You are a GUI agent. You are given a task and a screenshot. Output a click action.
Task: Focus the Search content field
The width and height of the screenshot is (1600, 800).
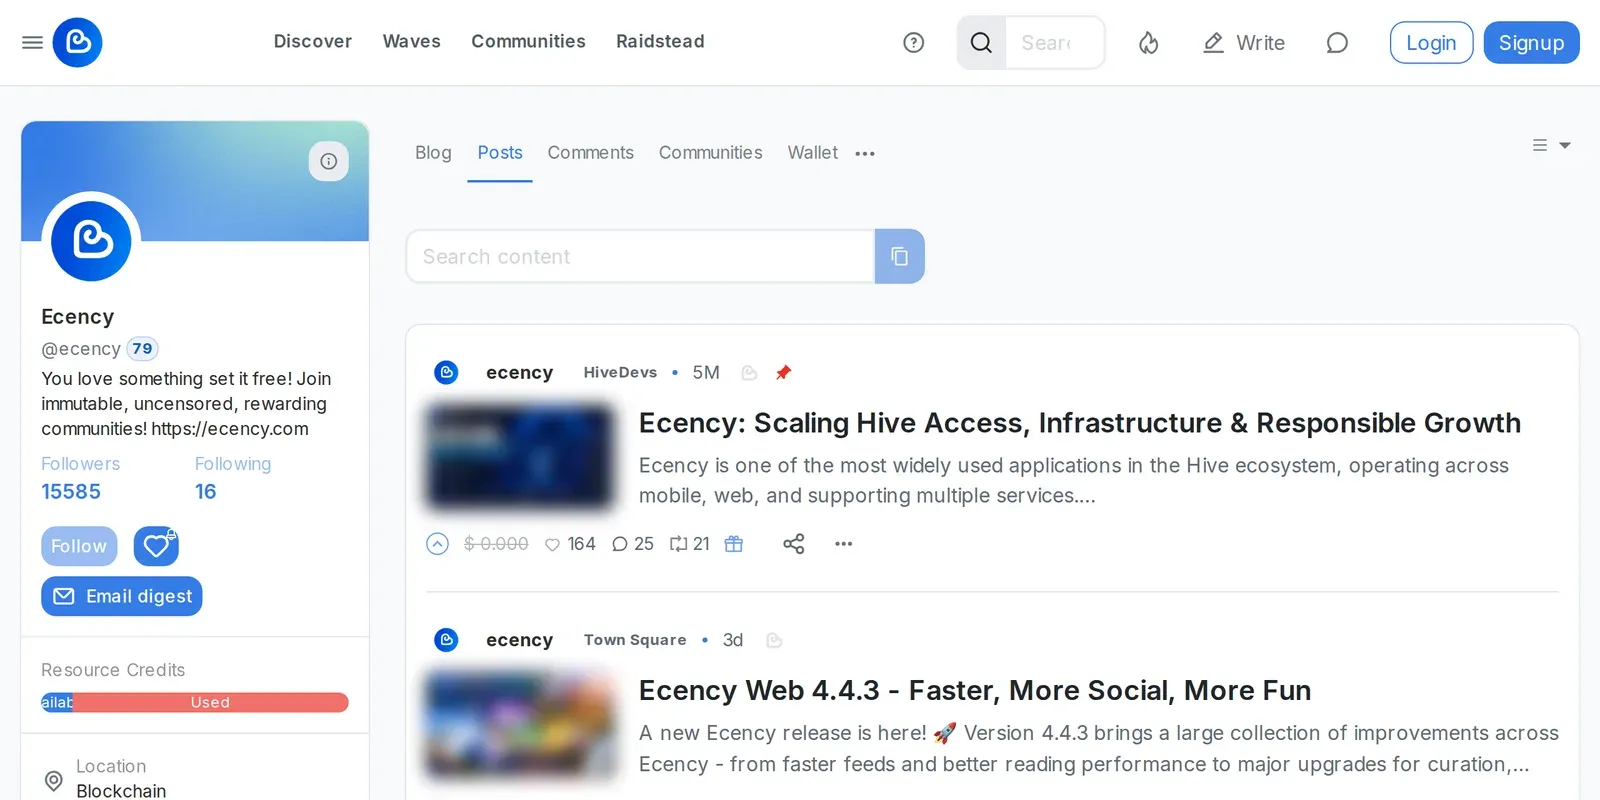[x=640, y=257]
